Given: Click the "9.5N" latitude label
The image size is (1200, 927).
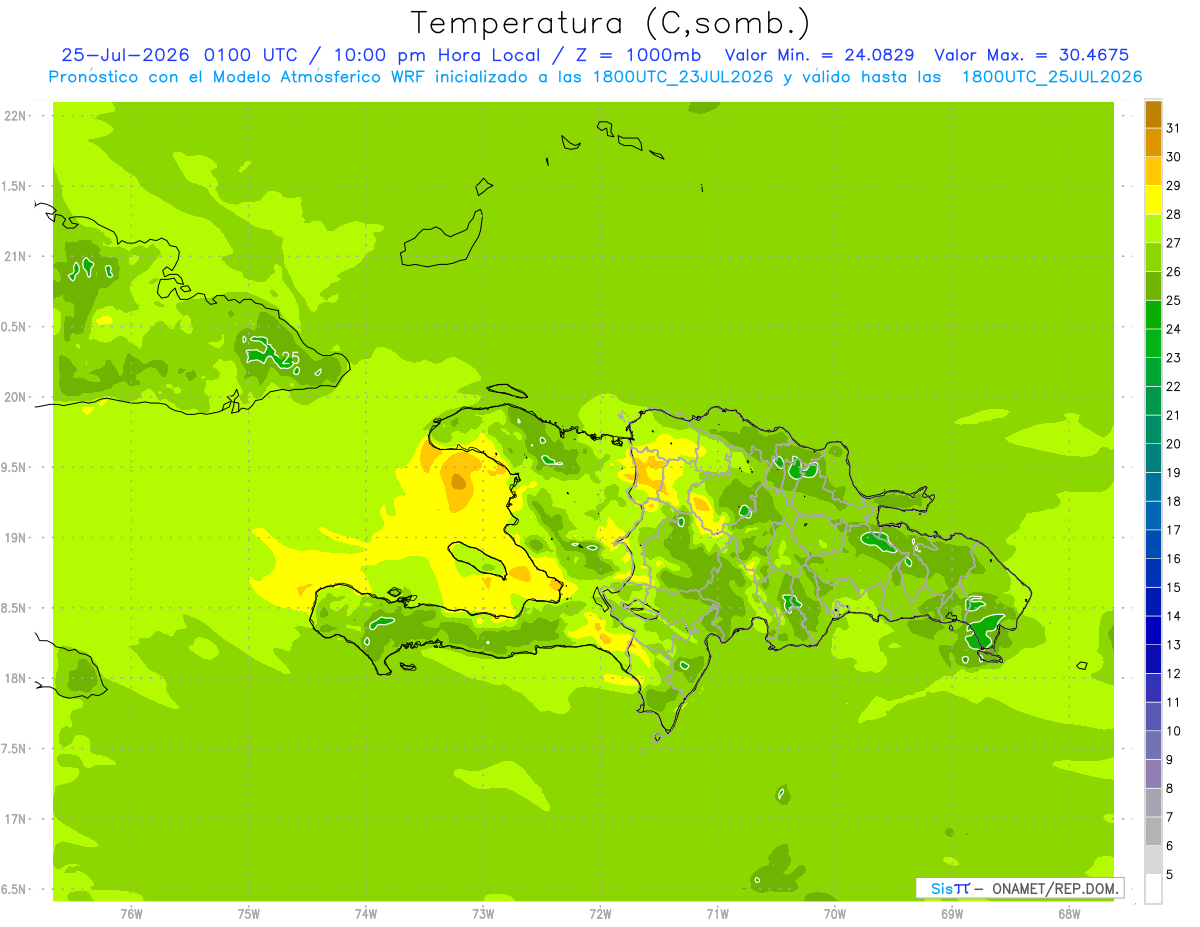Looking at the screenshot, I should 14,467.
